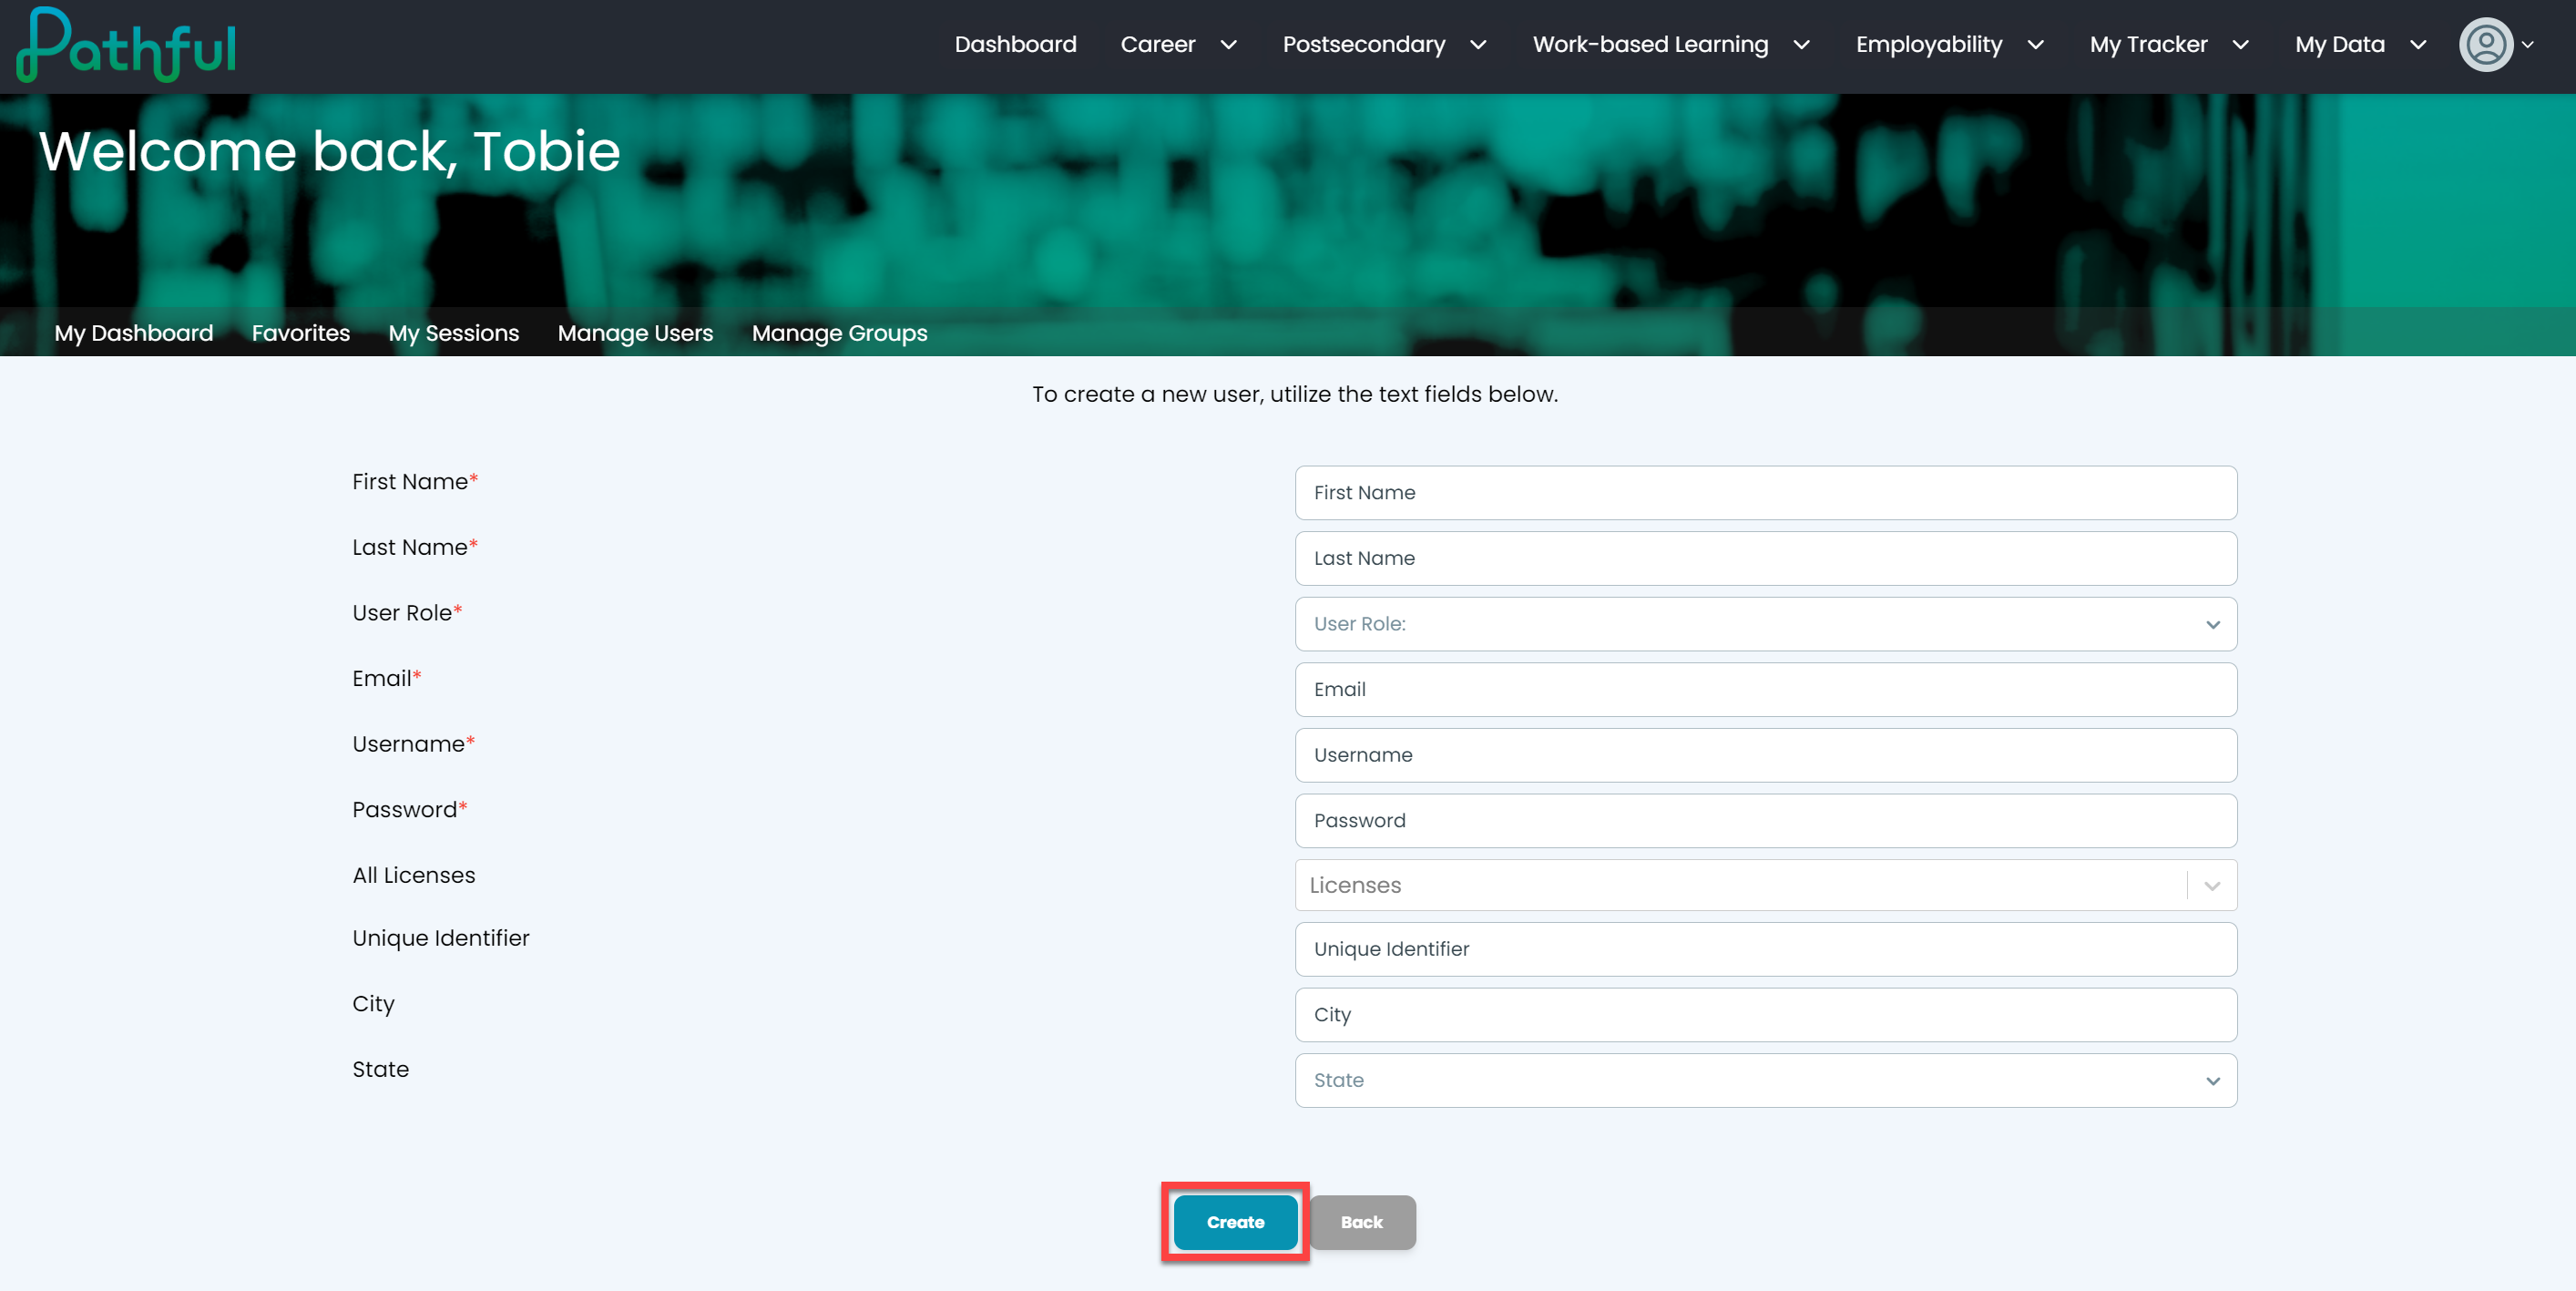Switch to the My Dashboard tab
The height and width of the screenshot is (1291, 2576).
[x=134, y=333]
